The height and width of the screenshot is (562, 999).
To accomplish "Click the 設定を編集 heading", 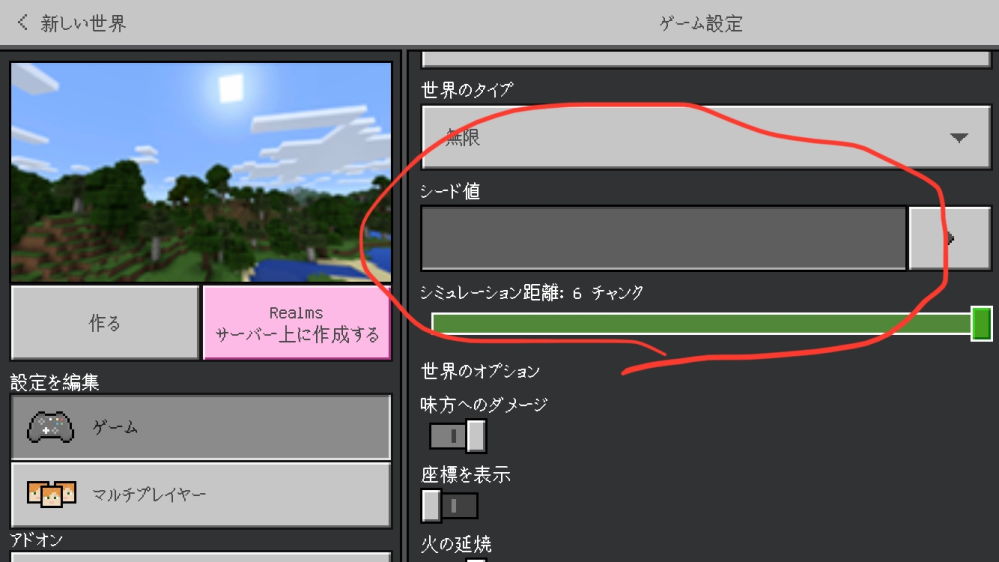I will (55, 382).
